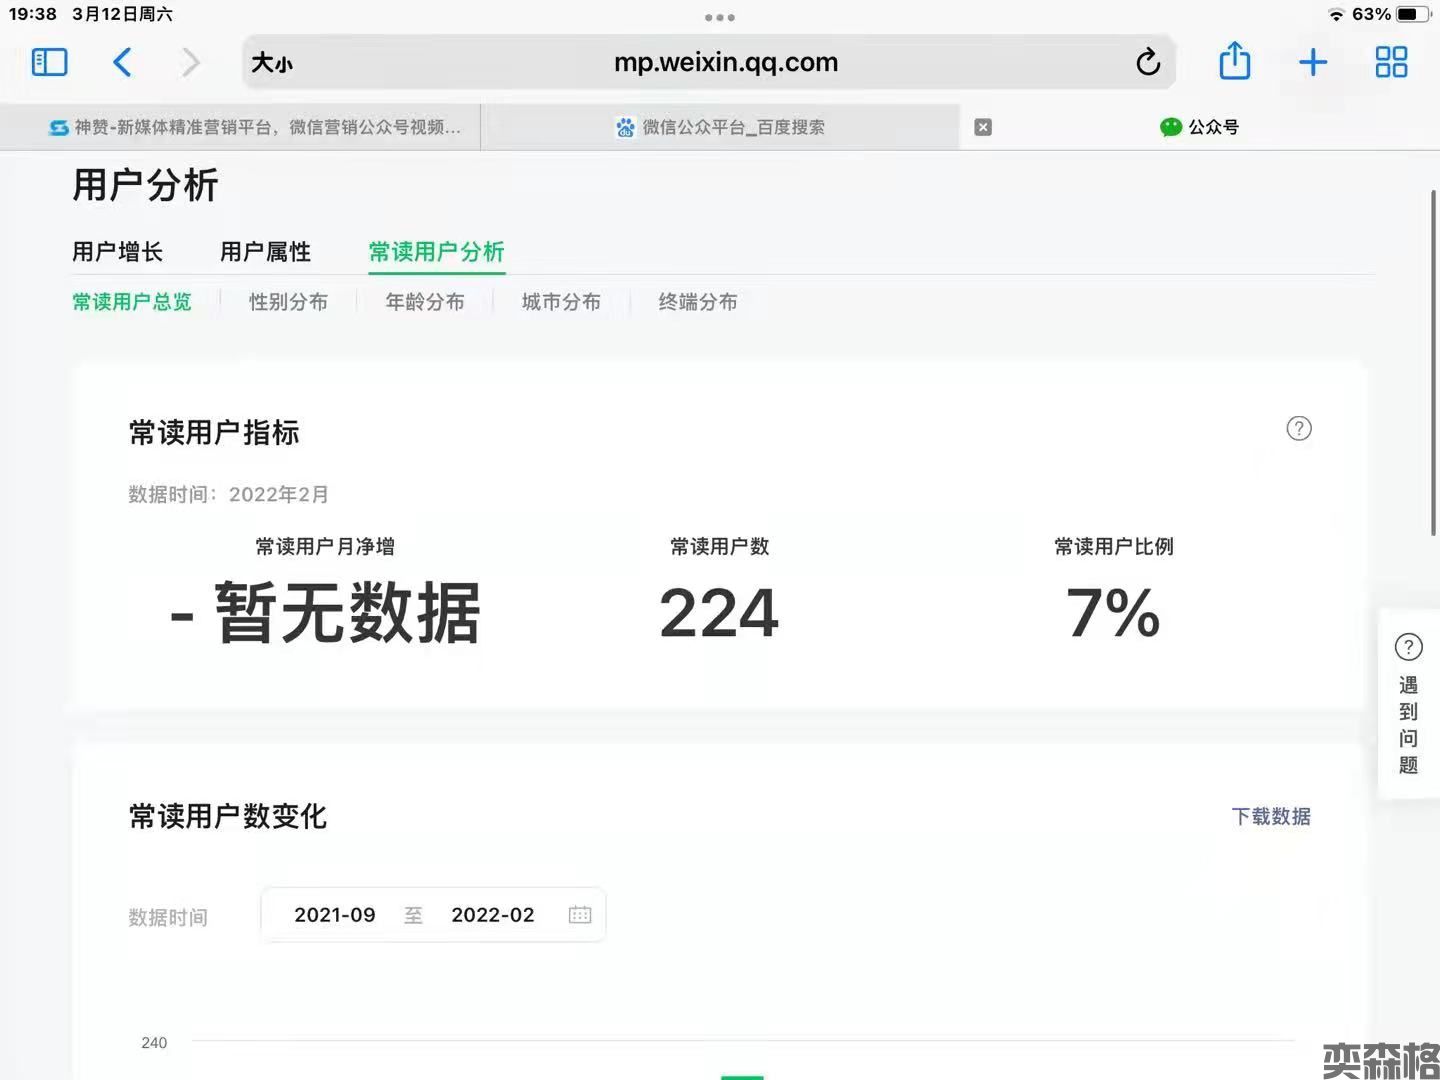Go back to the previous page
This screenshot has width=1440, height=1080.
pyautogui.click(x=122, y=63)
